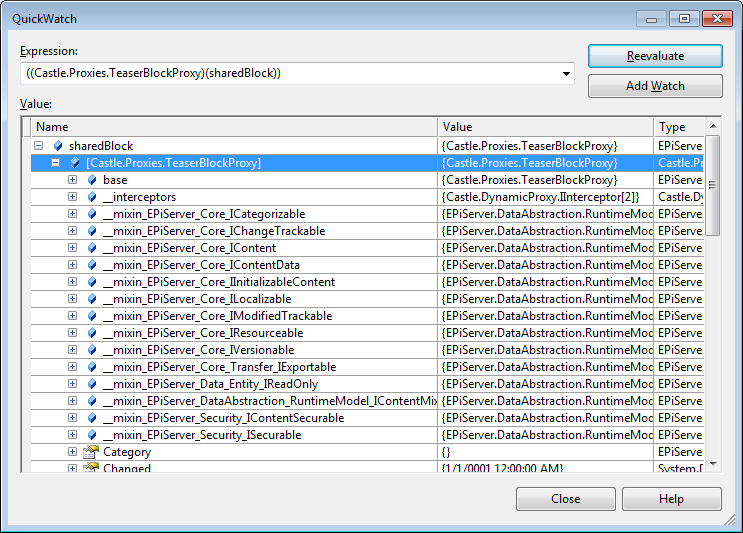Viewport: 743px width, 533px height.
Task: Click the field icon next to base
Action: coord(92,180)
